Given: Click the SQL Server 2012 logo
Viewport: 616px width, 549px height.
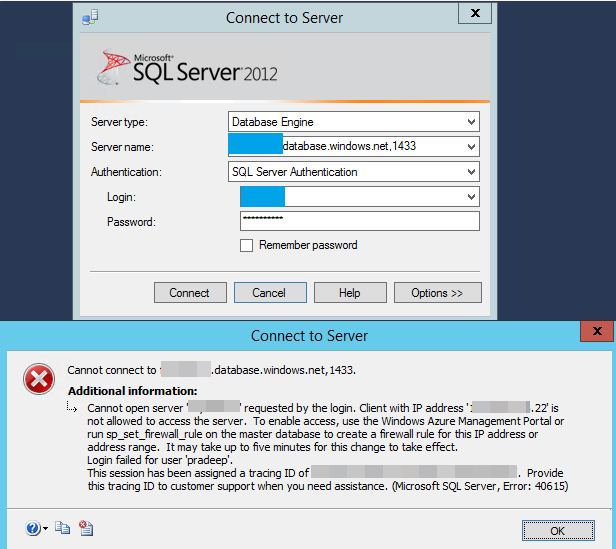Looking at the screenshot, I should 187,68.
